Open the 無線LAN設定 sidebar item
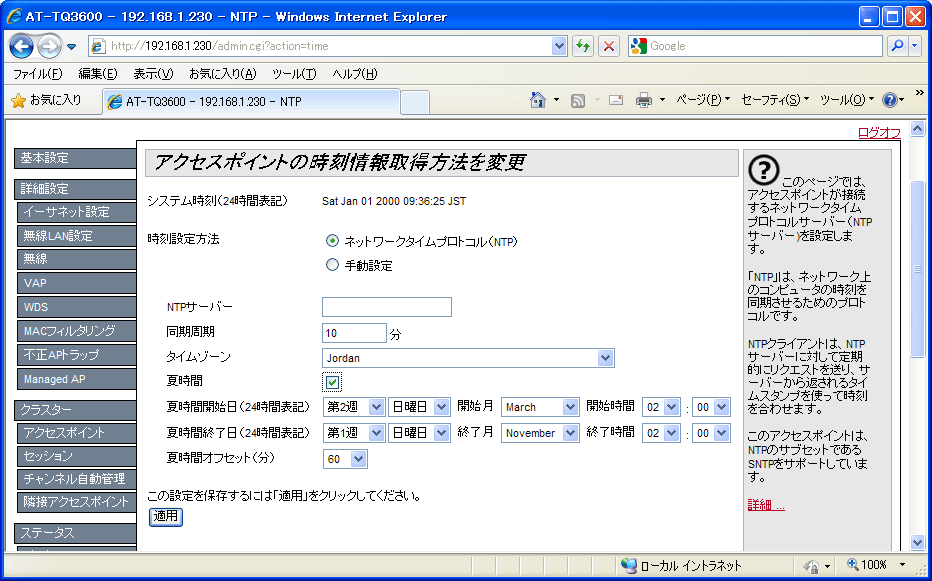Viewport: 932px width, 581px height. point(77,236)
